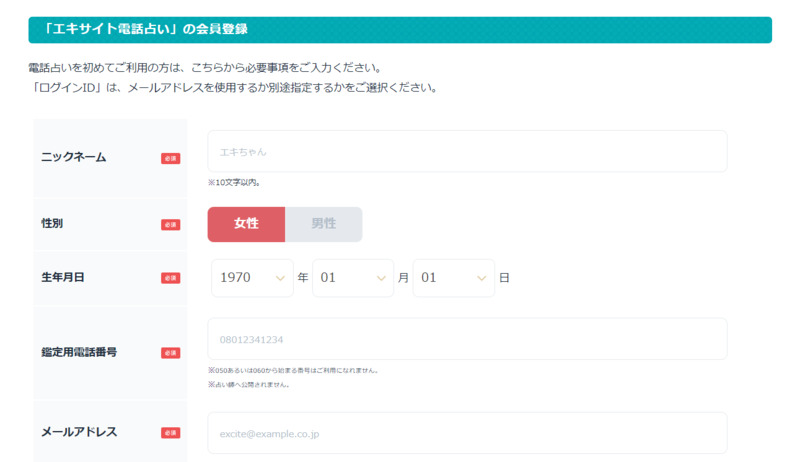The height and width of the screenshot is (462, 800).
Task: Open the birth year dropdown showing 1970
Action: coord(252,278)
